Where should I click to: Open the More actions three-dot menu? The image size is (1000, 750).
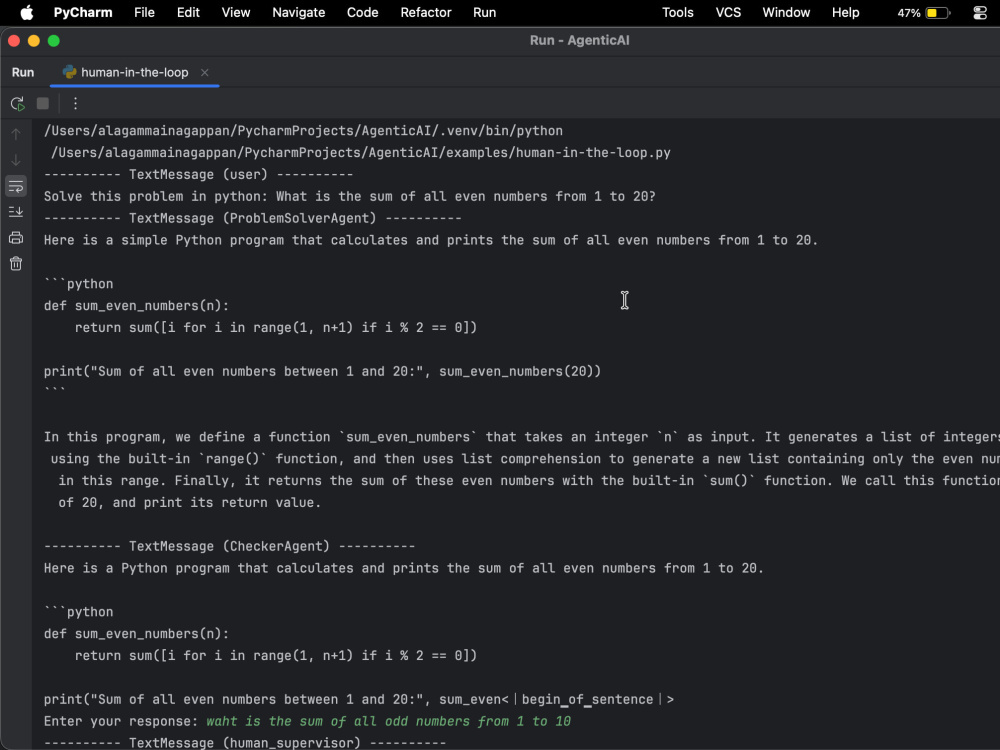(75, 103)
